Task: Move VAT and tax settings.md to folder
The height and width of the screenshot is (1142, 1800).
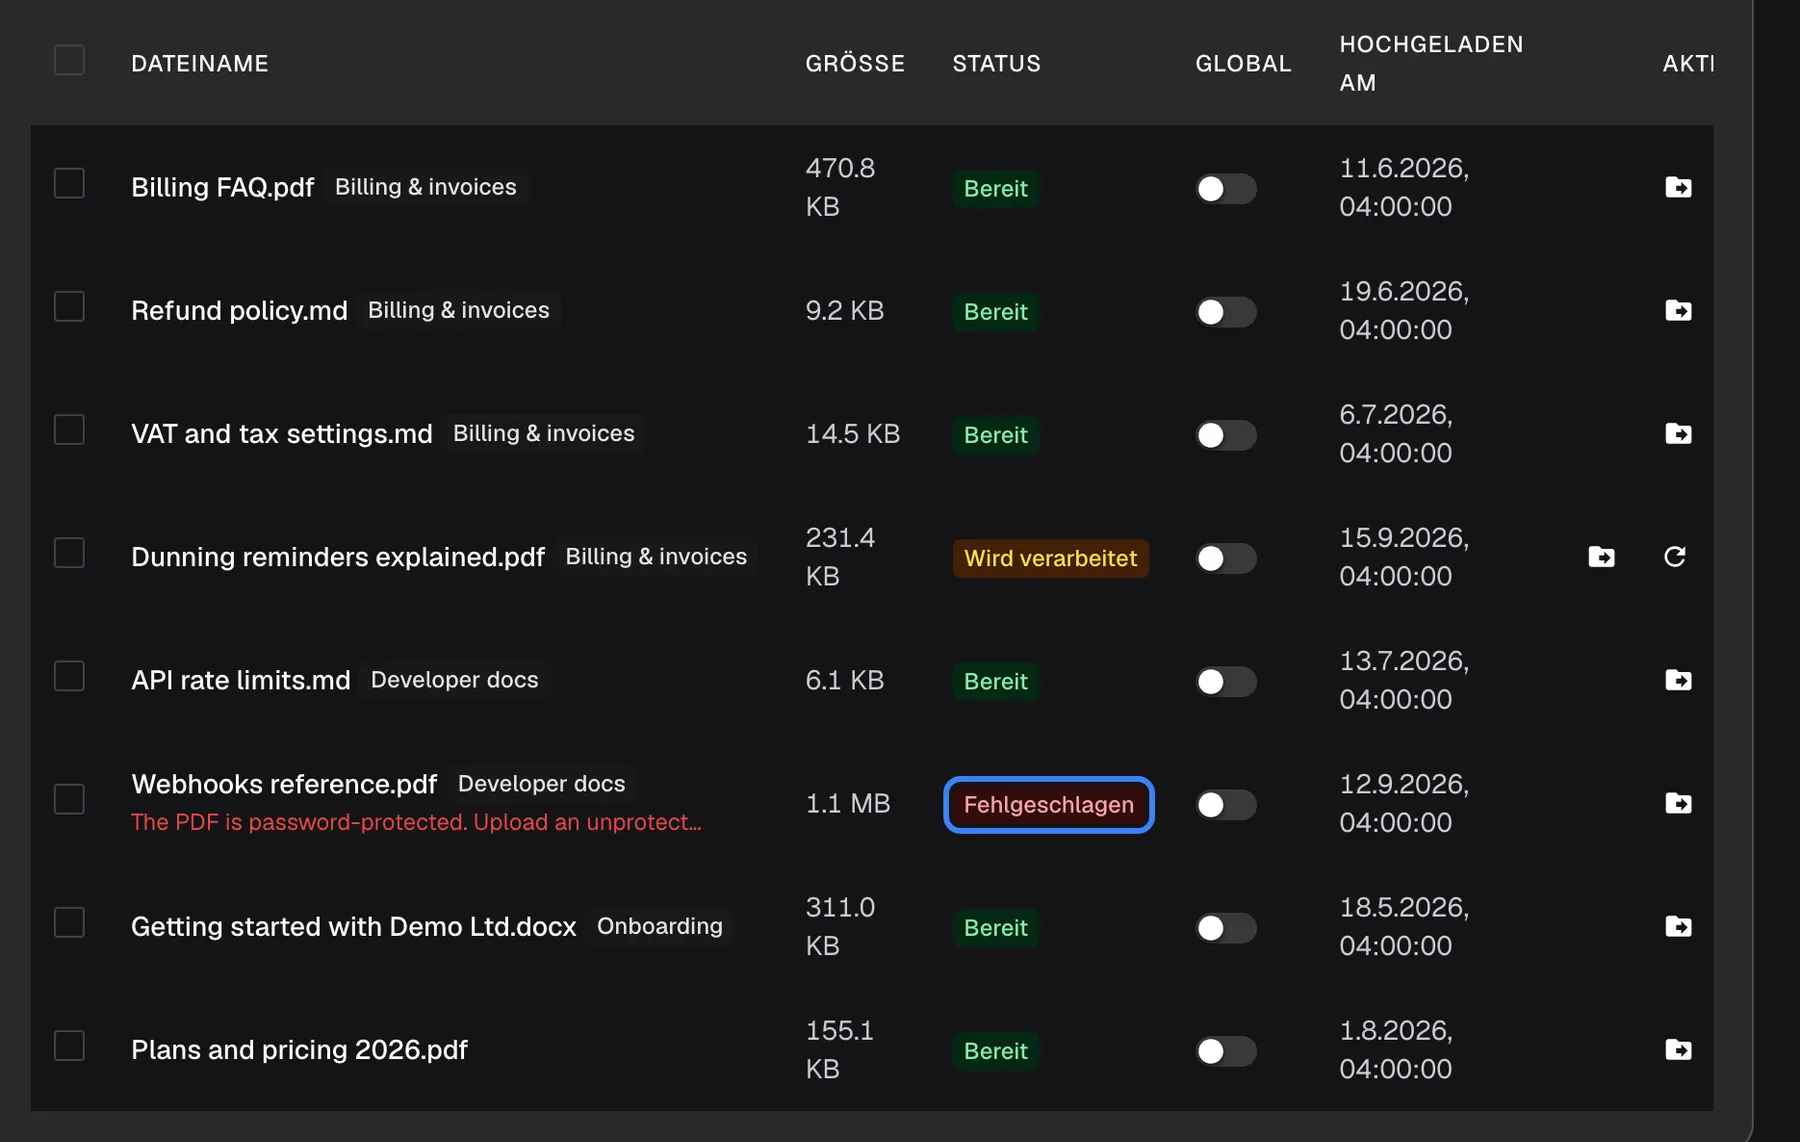Action: (x=1678, y=433)
